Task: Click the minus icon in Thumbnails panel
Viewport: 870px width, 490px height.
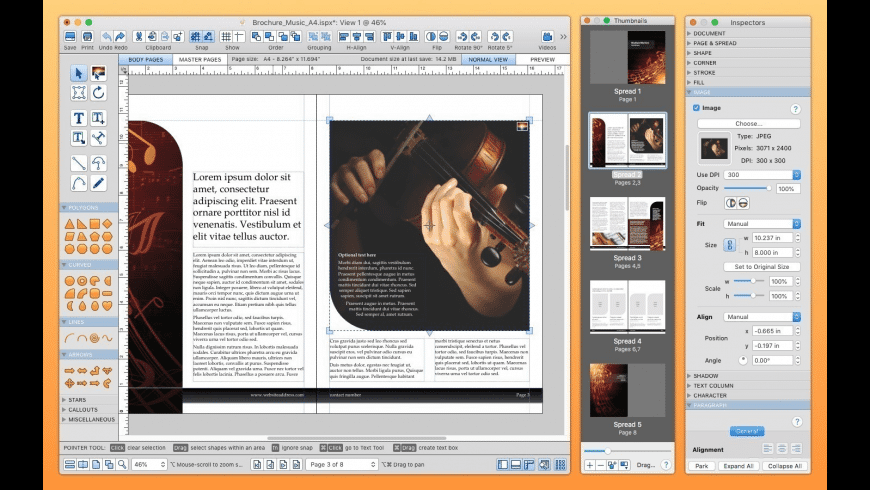Action: [x=600, y=465]
